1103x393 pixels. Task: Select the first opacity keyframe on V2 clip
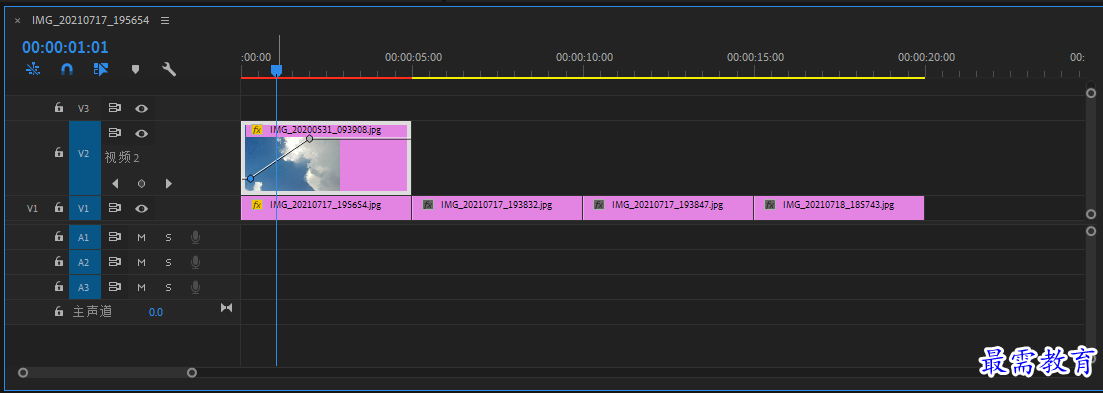click(250, 179)
